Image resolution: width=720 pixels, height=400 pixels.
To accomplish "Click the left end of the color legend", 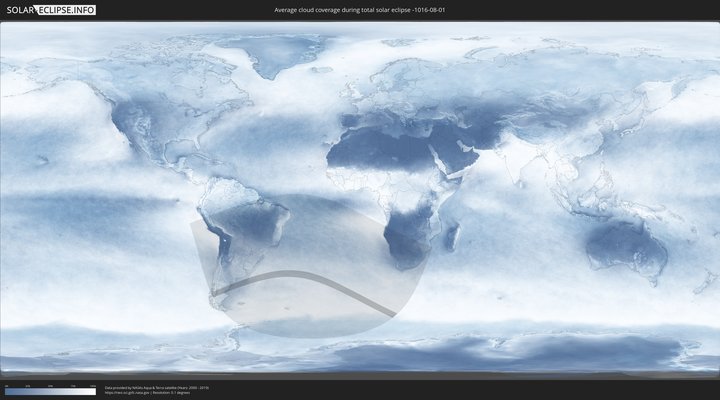I will [x=6, y=392].
